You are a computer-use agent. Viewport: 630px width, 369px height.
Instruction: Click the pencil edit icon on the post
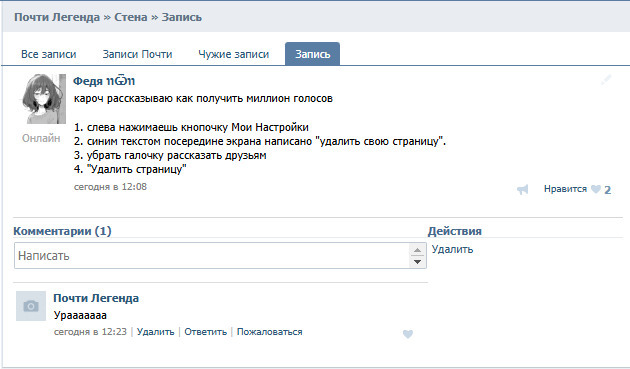pyautogui.click(x=606, y=80)
